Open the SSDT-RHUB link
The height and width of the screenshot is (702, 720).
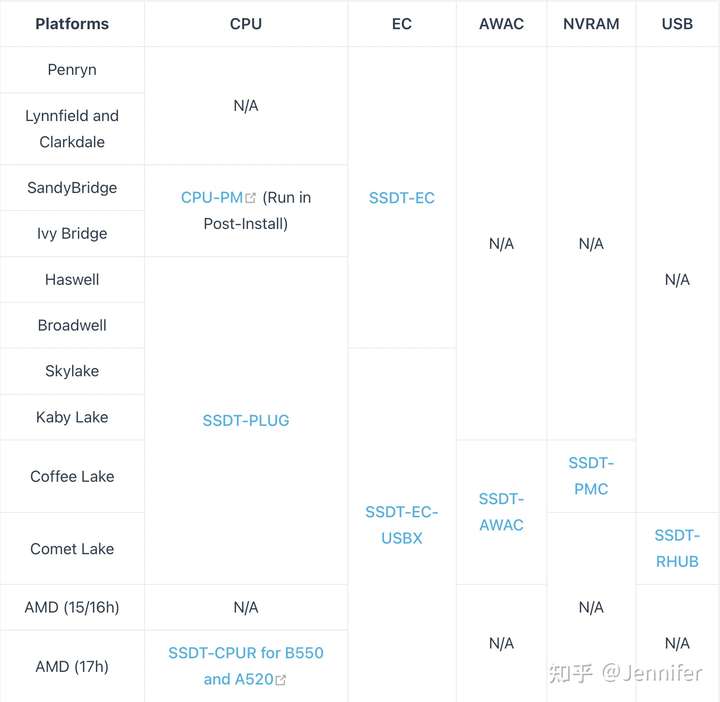click(x=677, y=548)
